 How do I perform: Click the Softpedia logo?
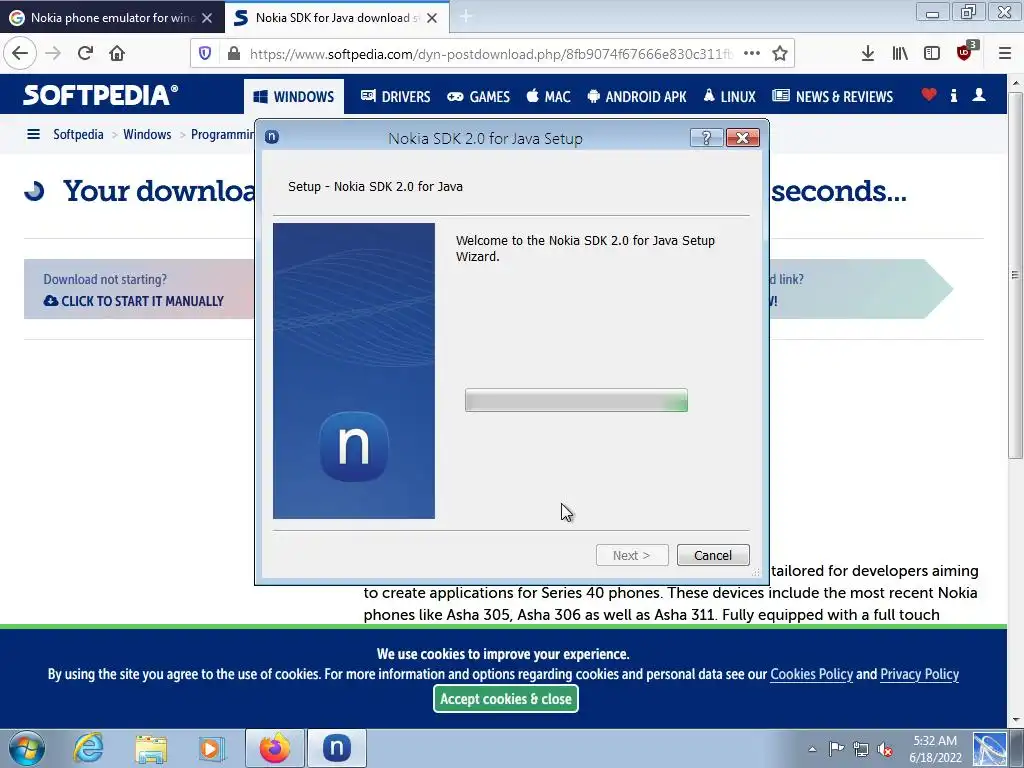101,95
